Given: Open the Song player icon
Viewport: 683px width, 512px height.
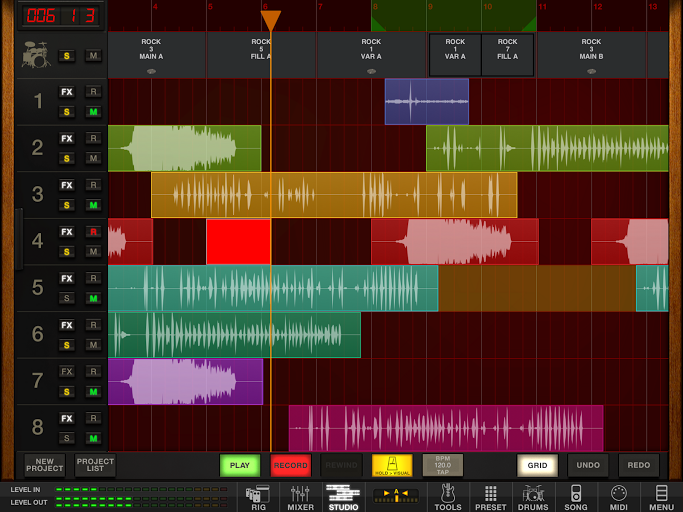Looking at the screenshot, I should 576,495.
